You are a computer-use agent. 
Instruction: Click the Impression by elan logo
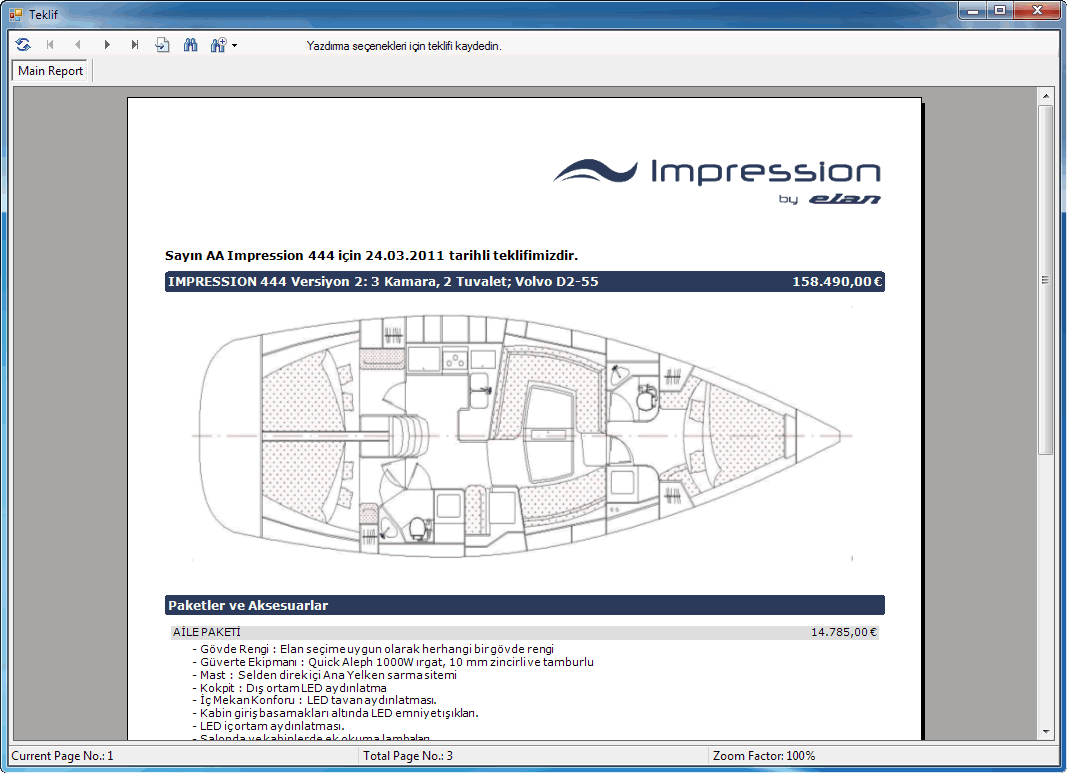click(x=717, y=181)
